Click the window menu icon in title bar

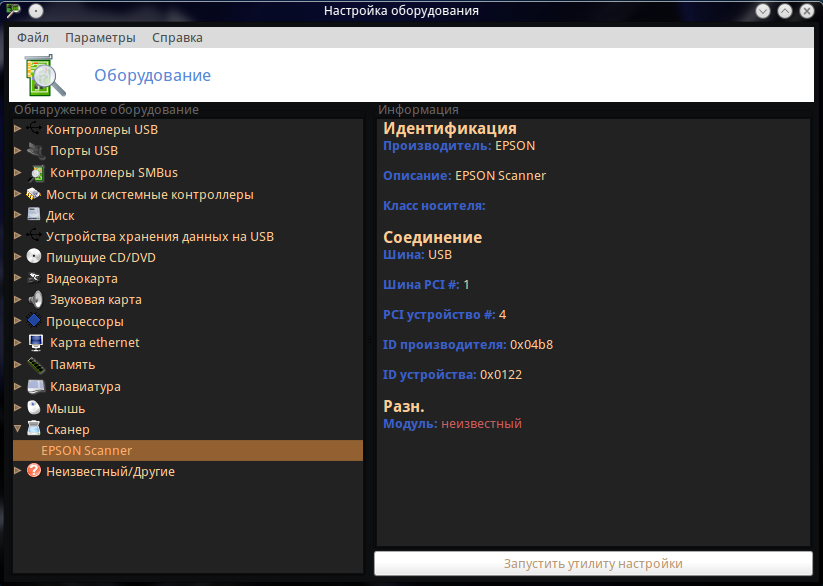(13, 11)
